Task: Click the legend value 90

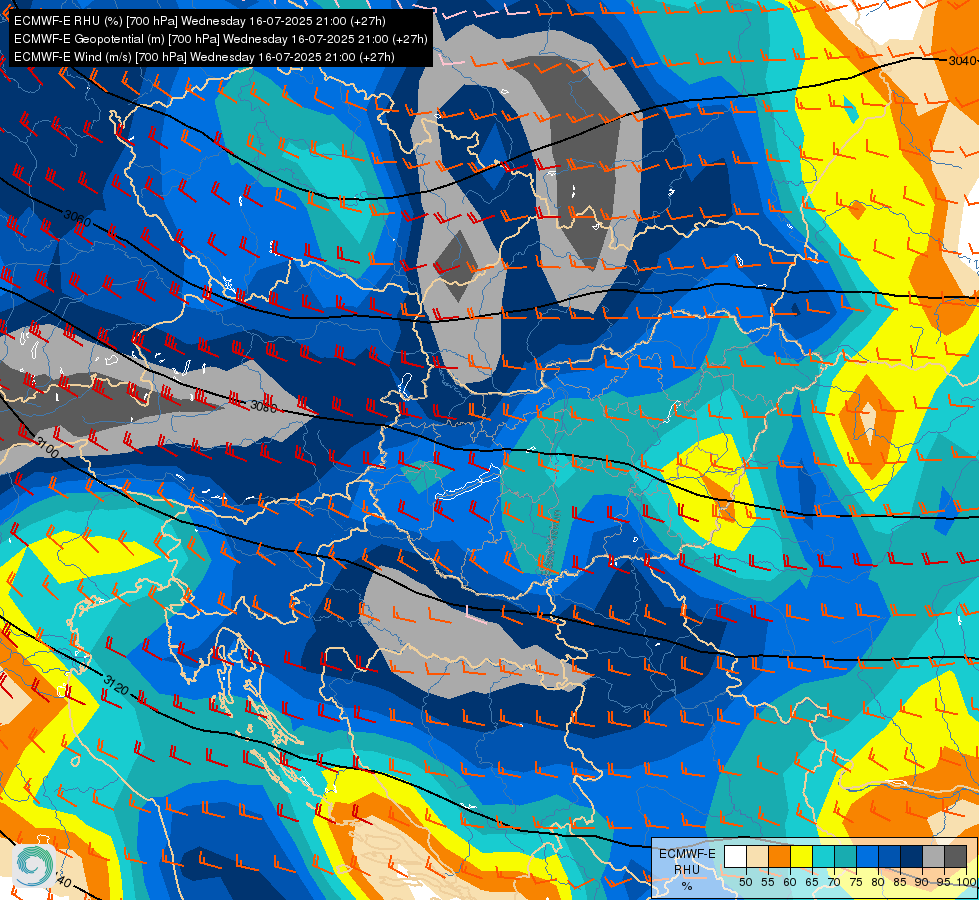Action: (922, 882)
